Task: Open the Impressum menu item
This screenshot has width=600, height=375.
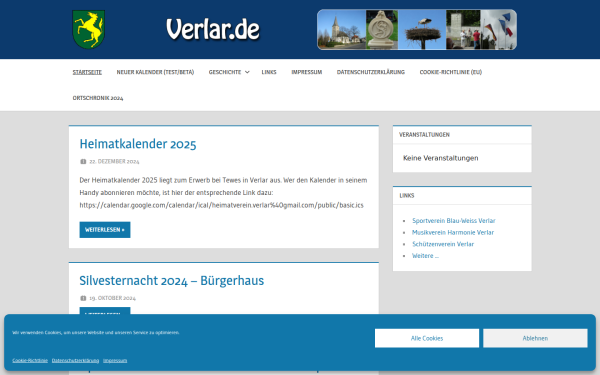Action: [x=307, y=72]
